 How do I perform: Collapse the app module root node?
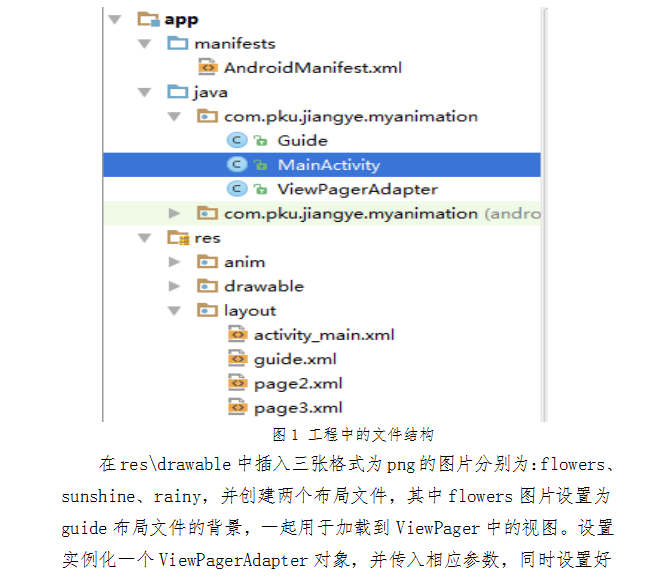(115, 19)
